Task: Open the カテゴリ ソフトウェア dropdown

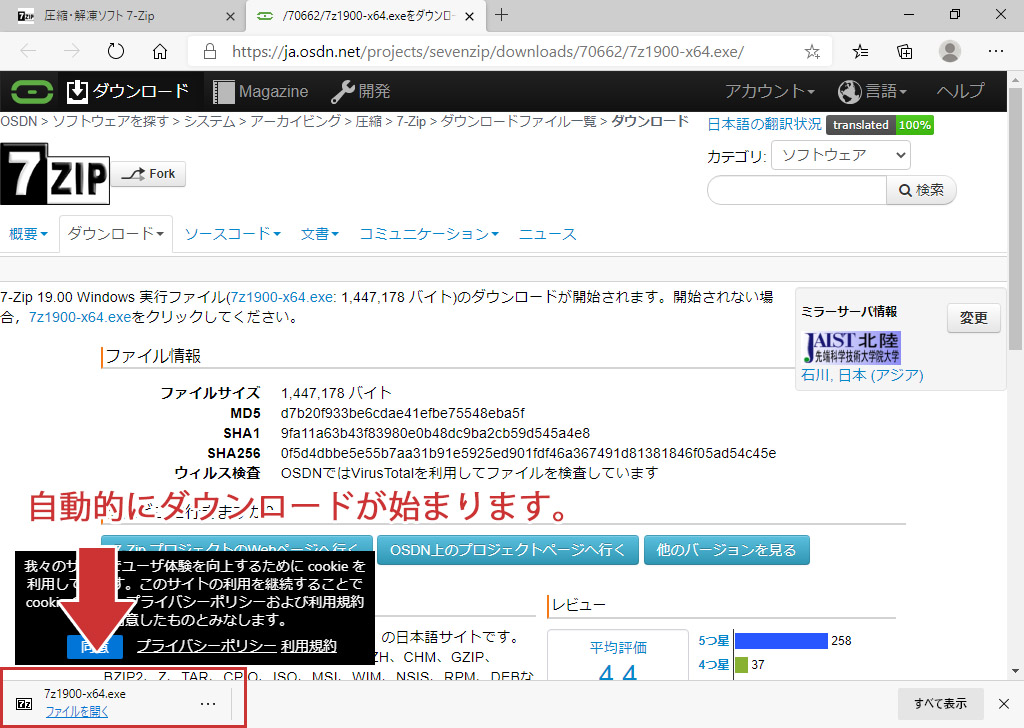Action: coord(840,155)
